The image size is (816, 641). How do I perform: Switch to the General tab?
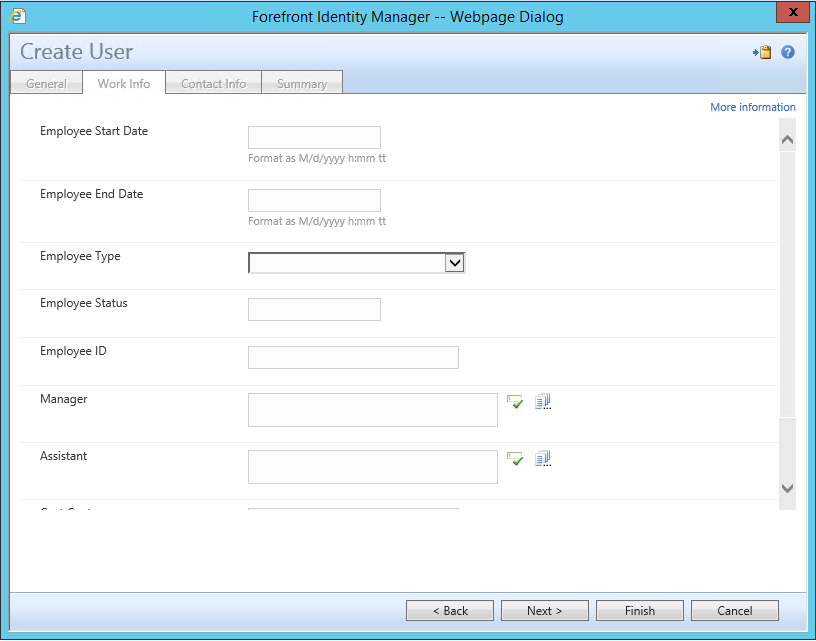pos(46,84)
